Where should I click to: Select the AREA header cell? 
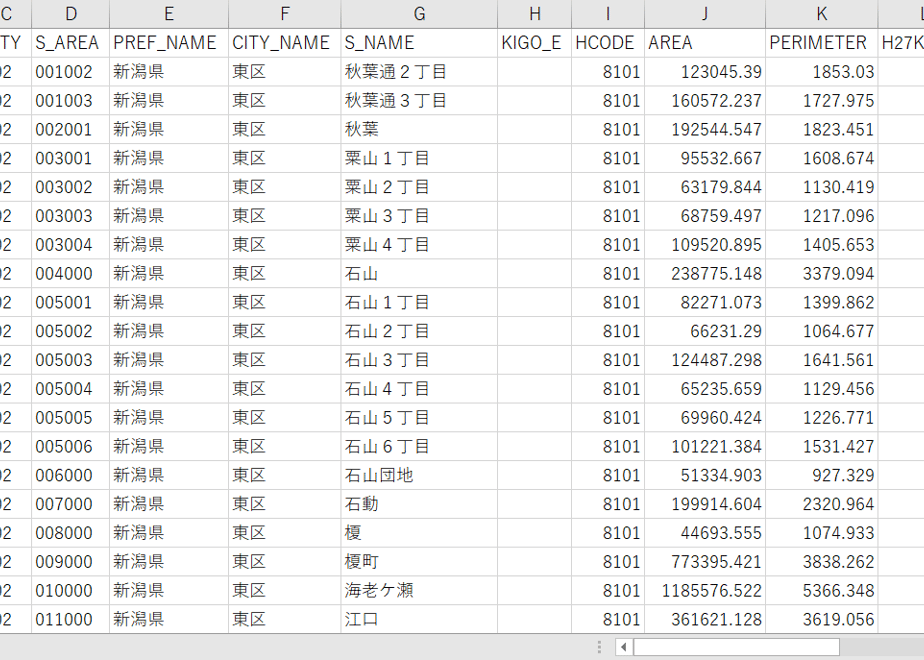(705, 43)
